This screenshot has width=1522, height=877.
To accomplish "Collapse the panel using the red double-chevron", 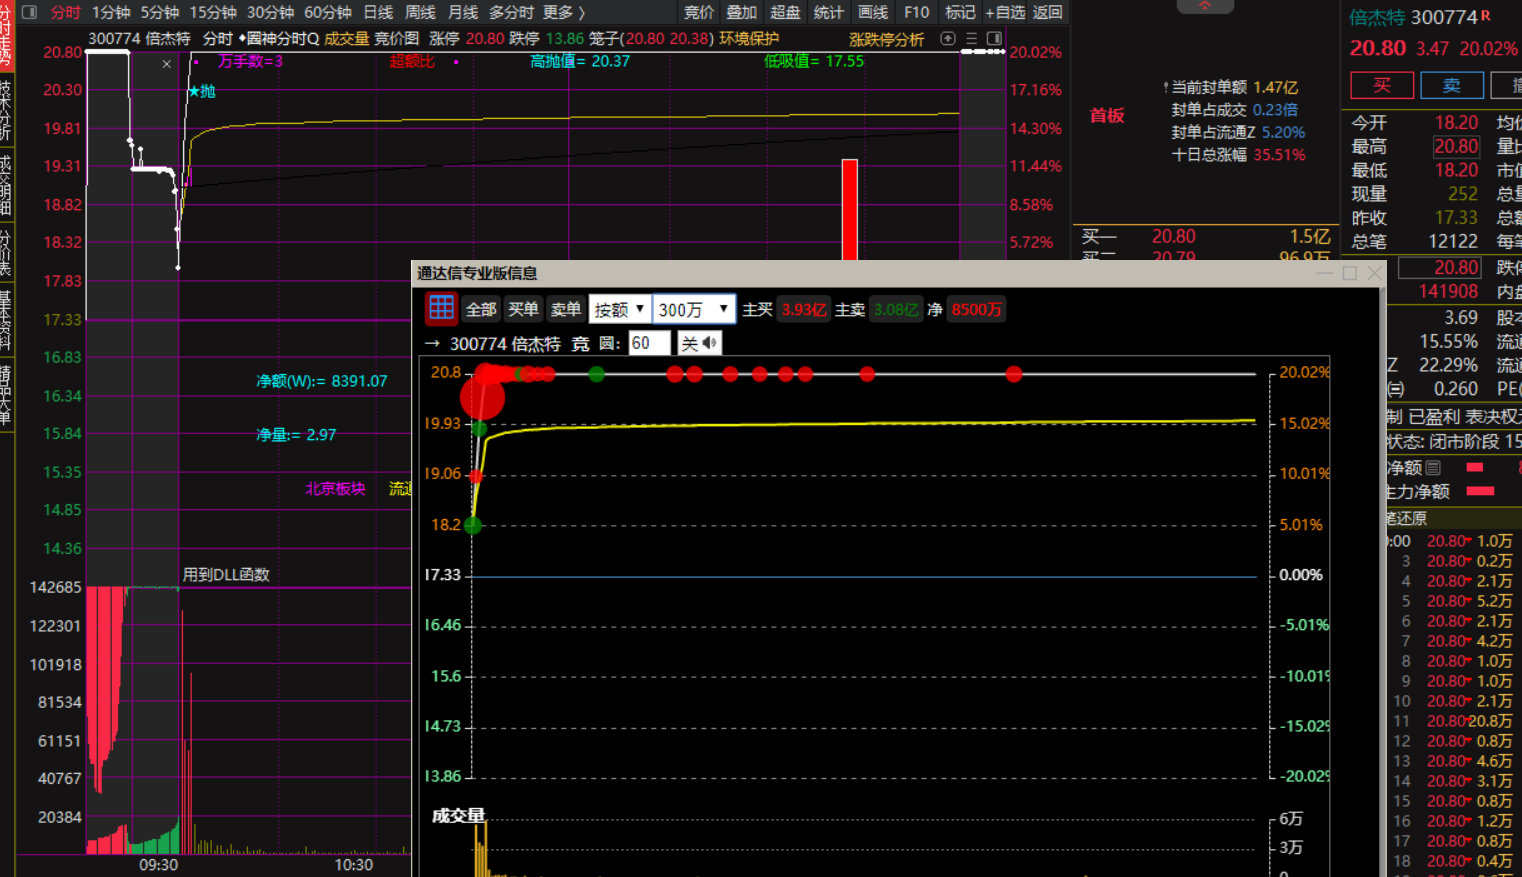I will (x=1204, y=6).
